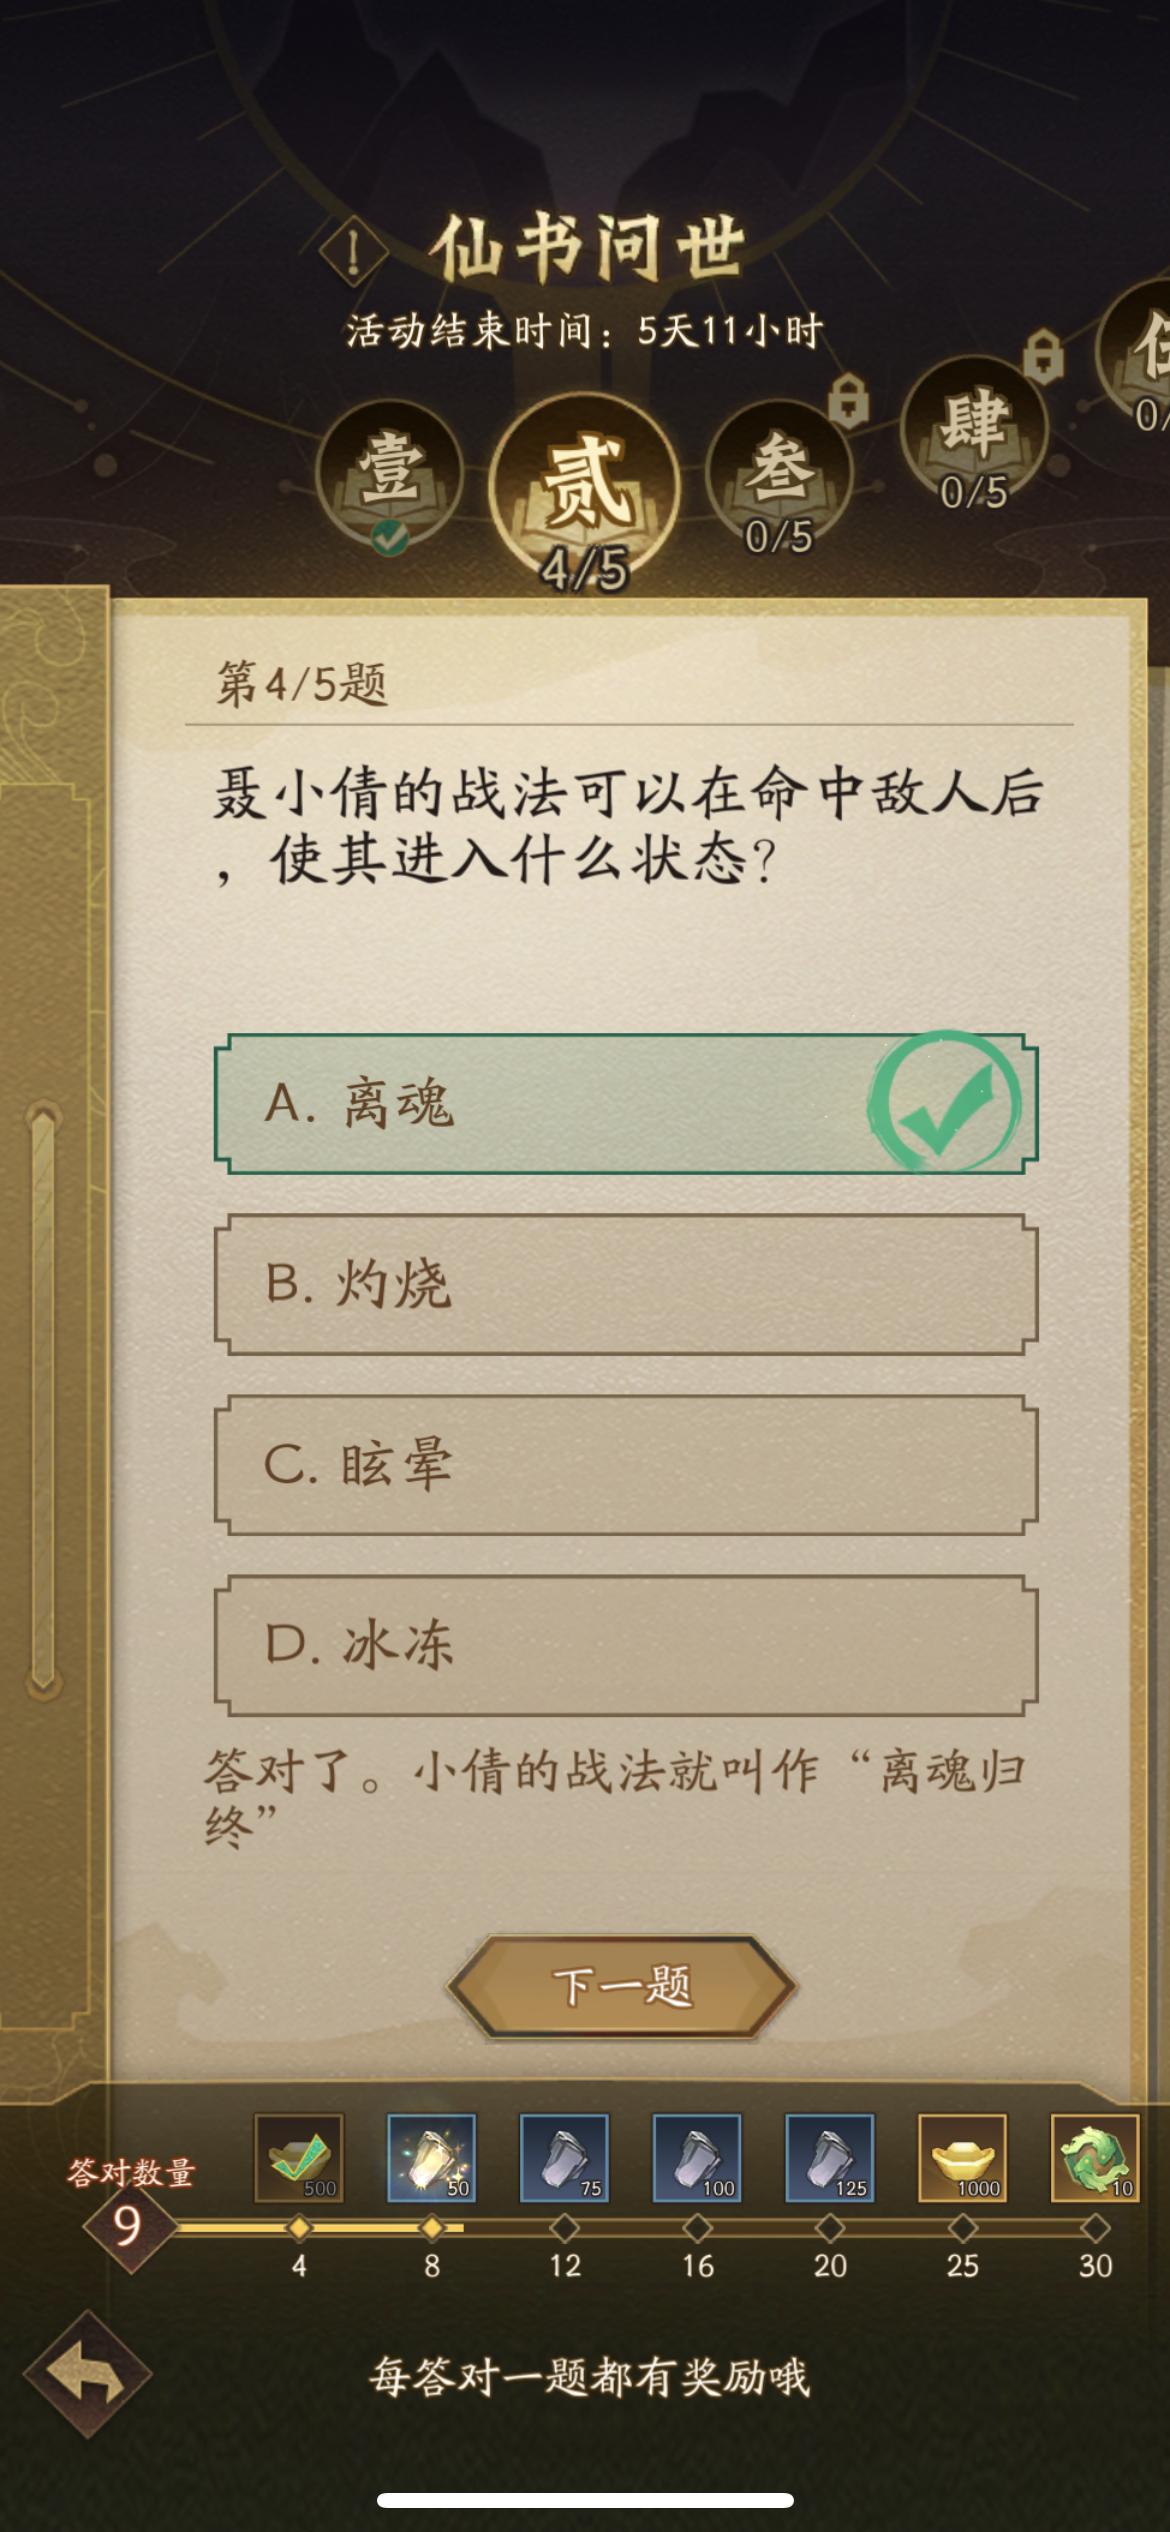The width and height of the screenshot is (1170, 2532).
Task: Tap the crystal reward marked 75
Action: (565, 2157)
